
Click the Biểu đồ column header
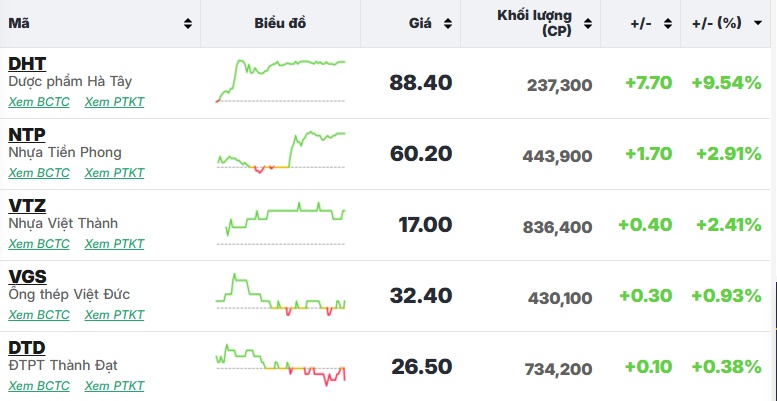click(x=280, y=23)
